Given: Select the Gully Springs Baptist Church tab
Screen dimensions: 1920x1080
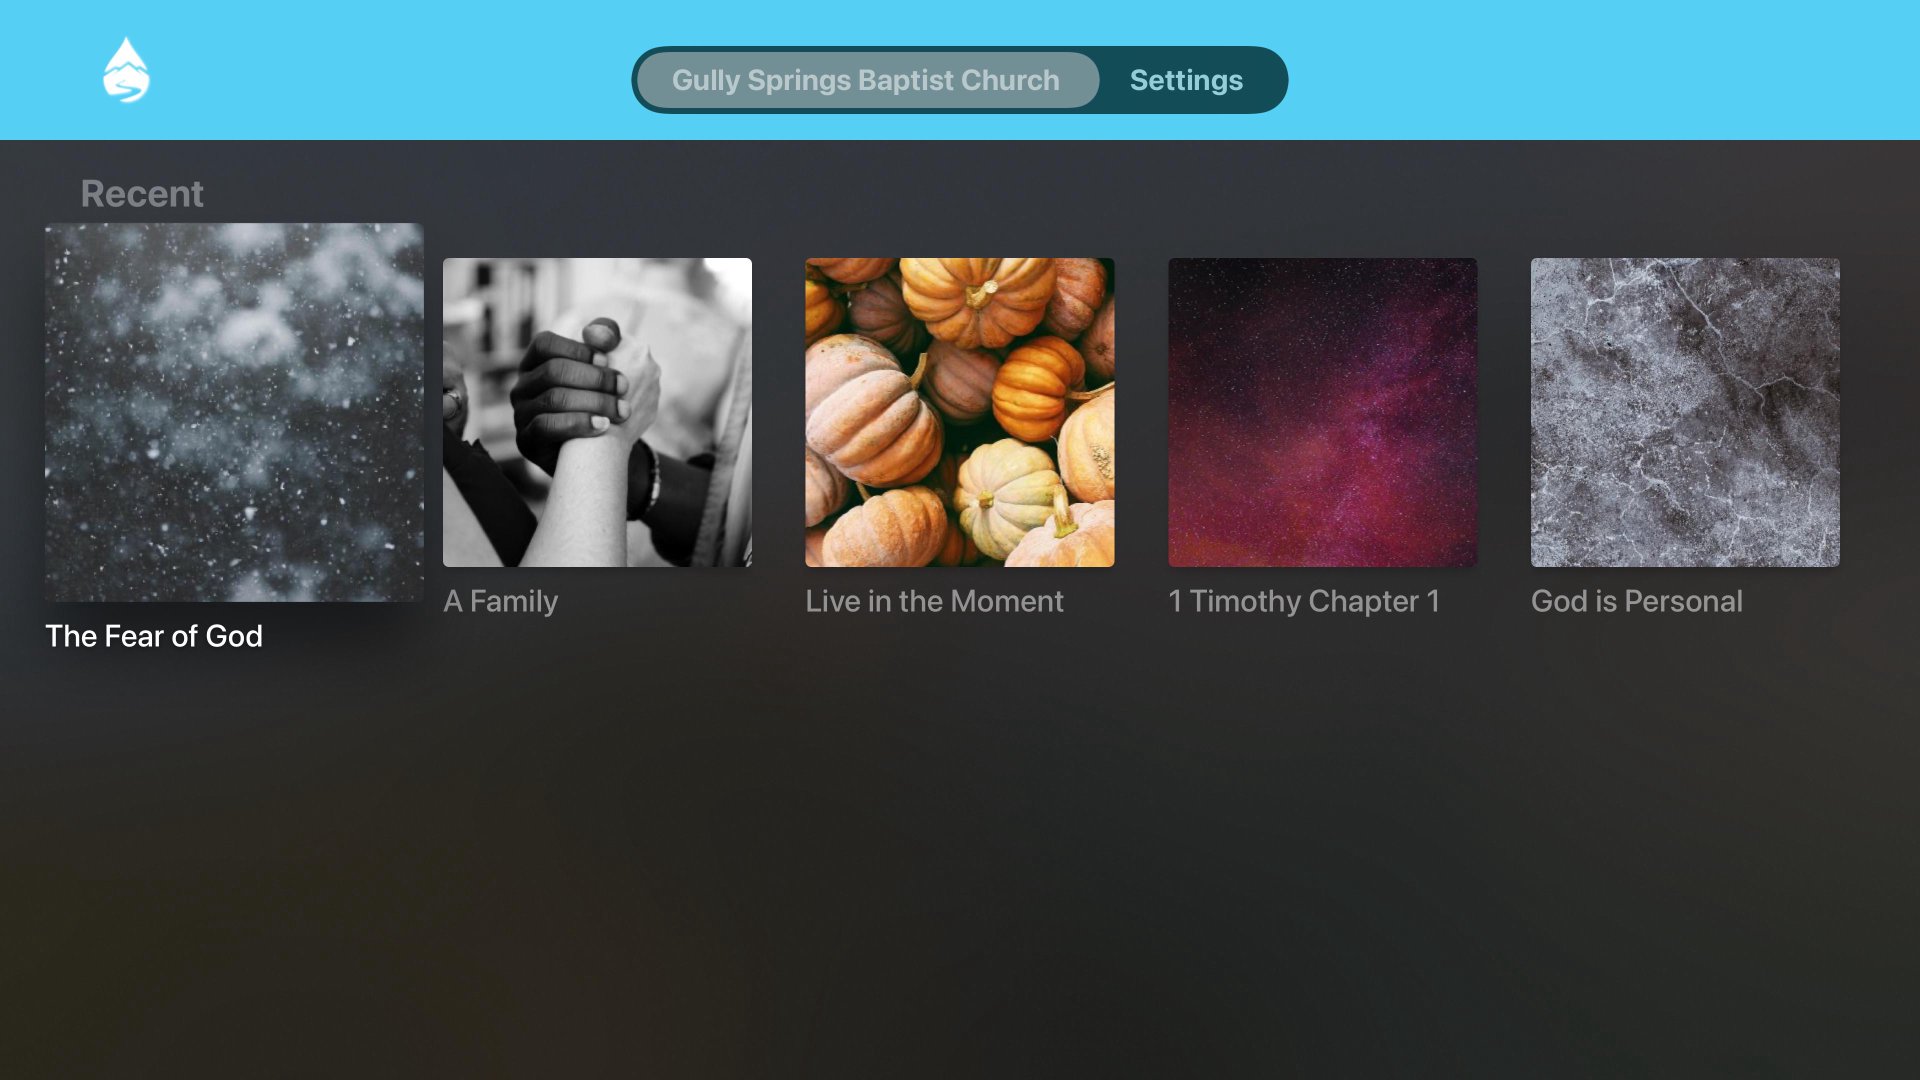Looking at the screenshot, I should (866, 80).
